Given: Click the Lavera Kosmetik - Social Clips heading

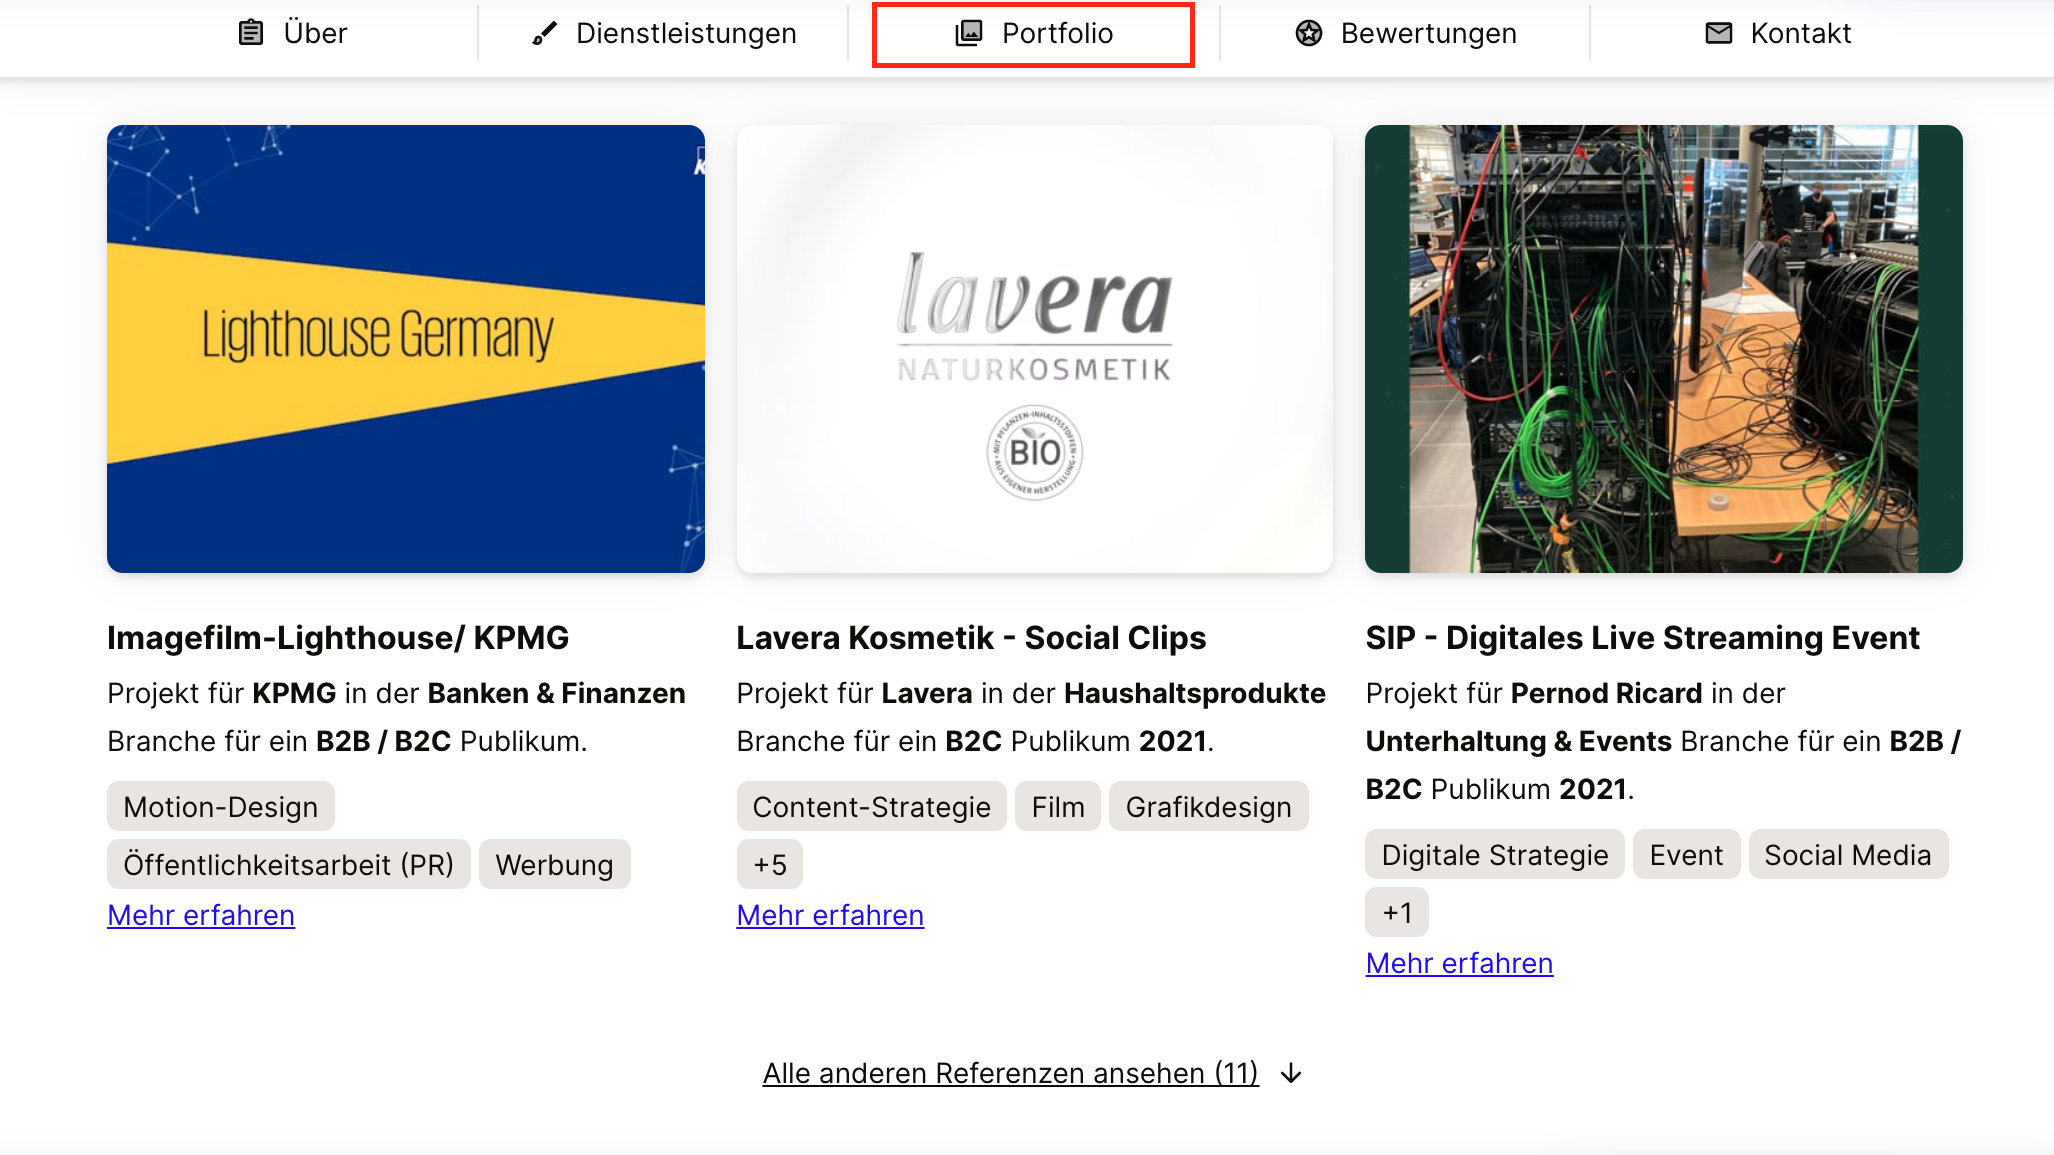Looking at the screenshot, I should coord(972,637).
